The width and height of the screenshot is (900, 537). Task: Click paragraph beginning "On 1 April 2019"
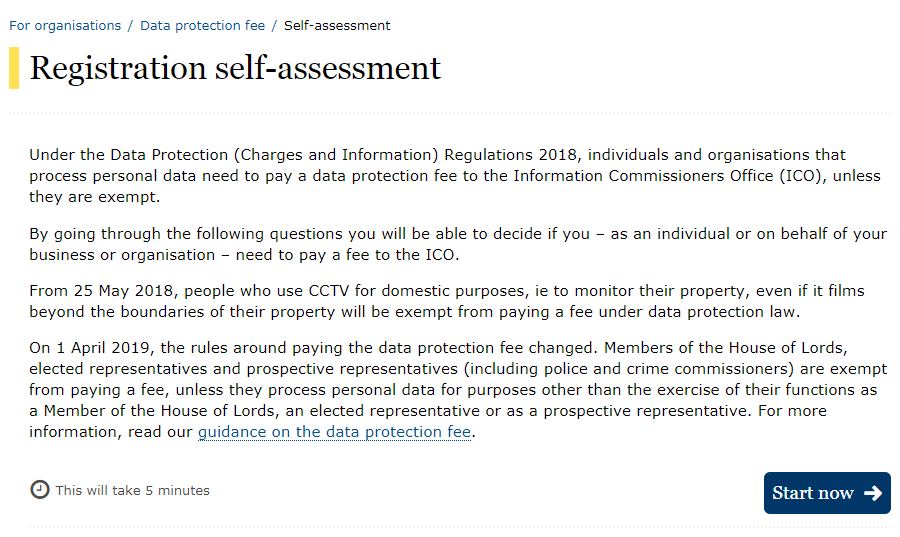click(458, 390)
